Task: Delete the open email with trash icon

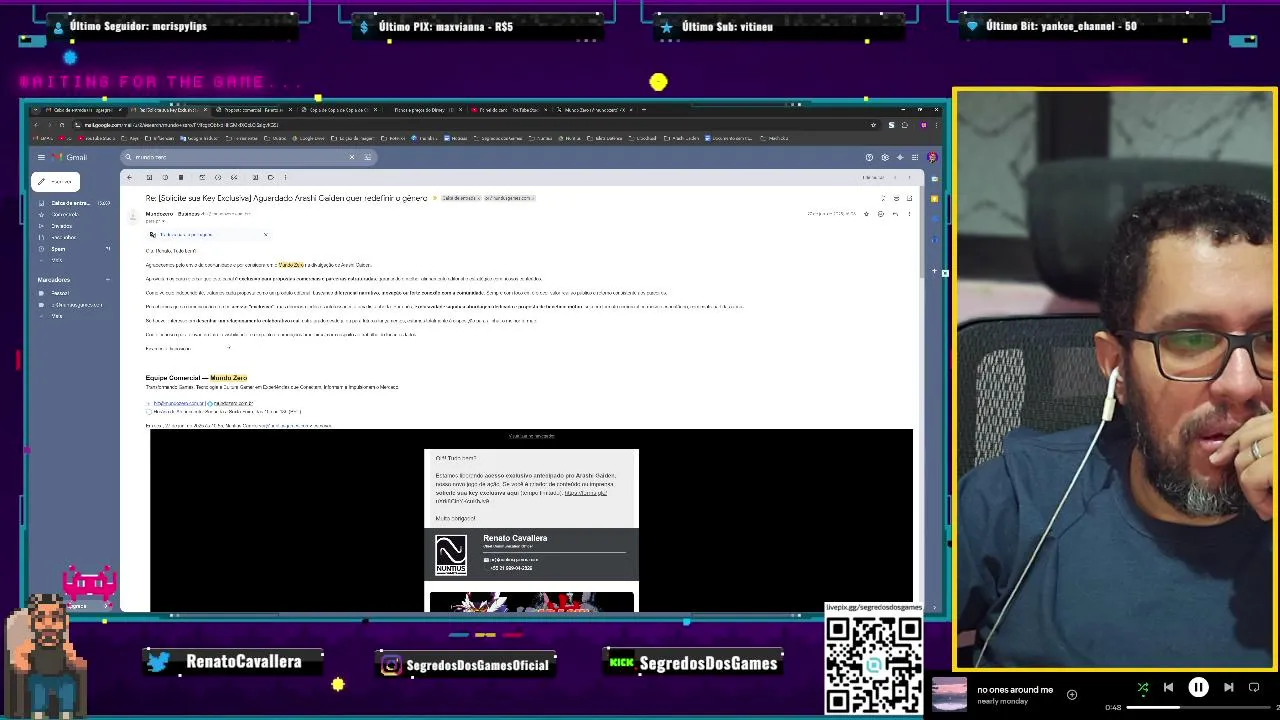Action: (181, 177)
